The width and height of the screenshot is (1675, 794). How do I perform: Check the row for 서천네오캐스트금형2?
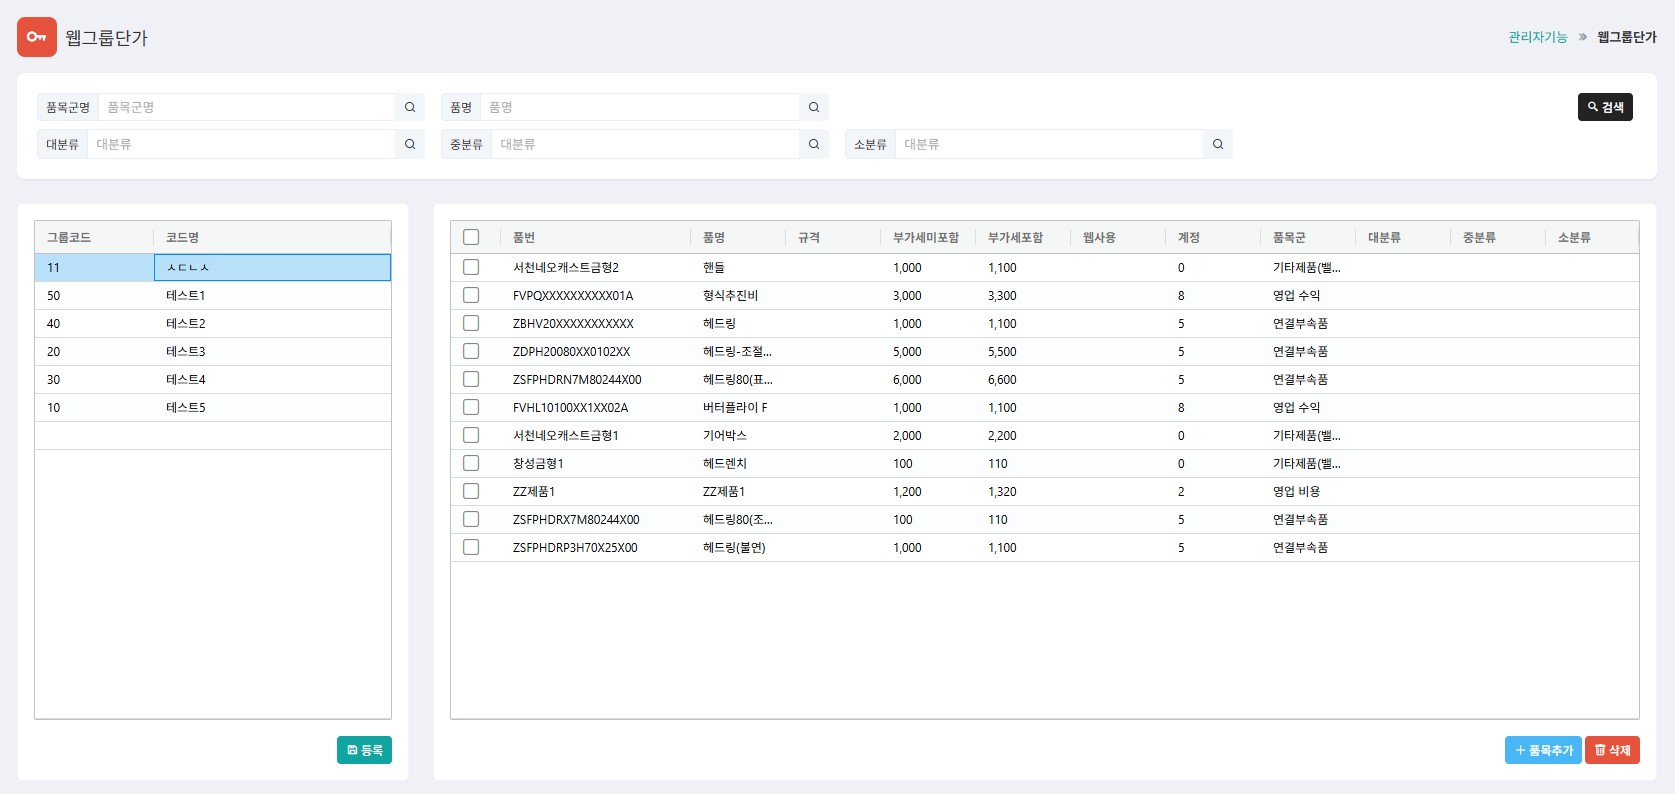tap(471, 267)
